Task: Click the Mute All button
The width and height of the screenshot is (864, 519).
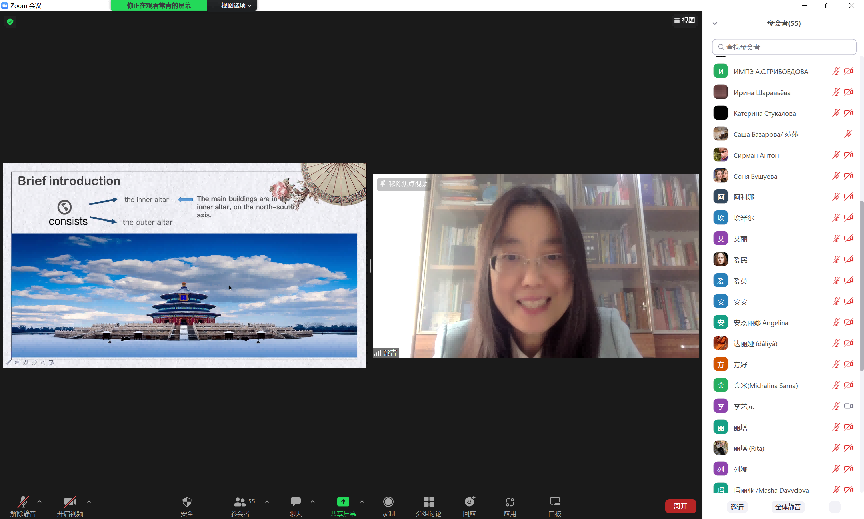Action: pyautogui.click(x=788, y=507)
